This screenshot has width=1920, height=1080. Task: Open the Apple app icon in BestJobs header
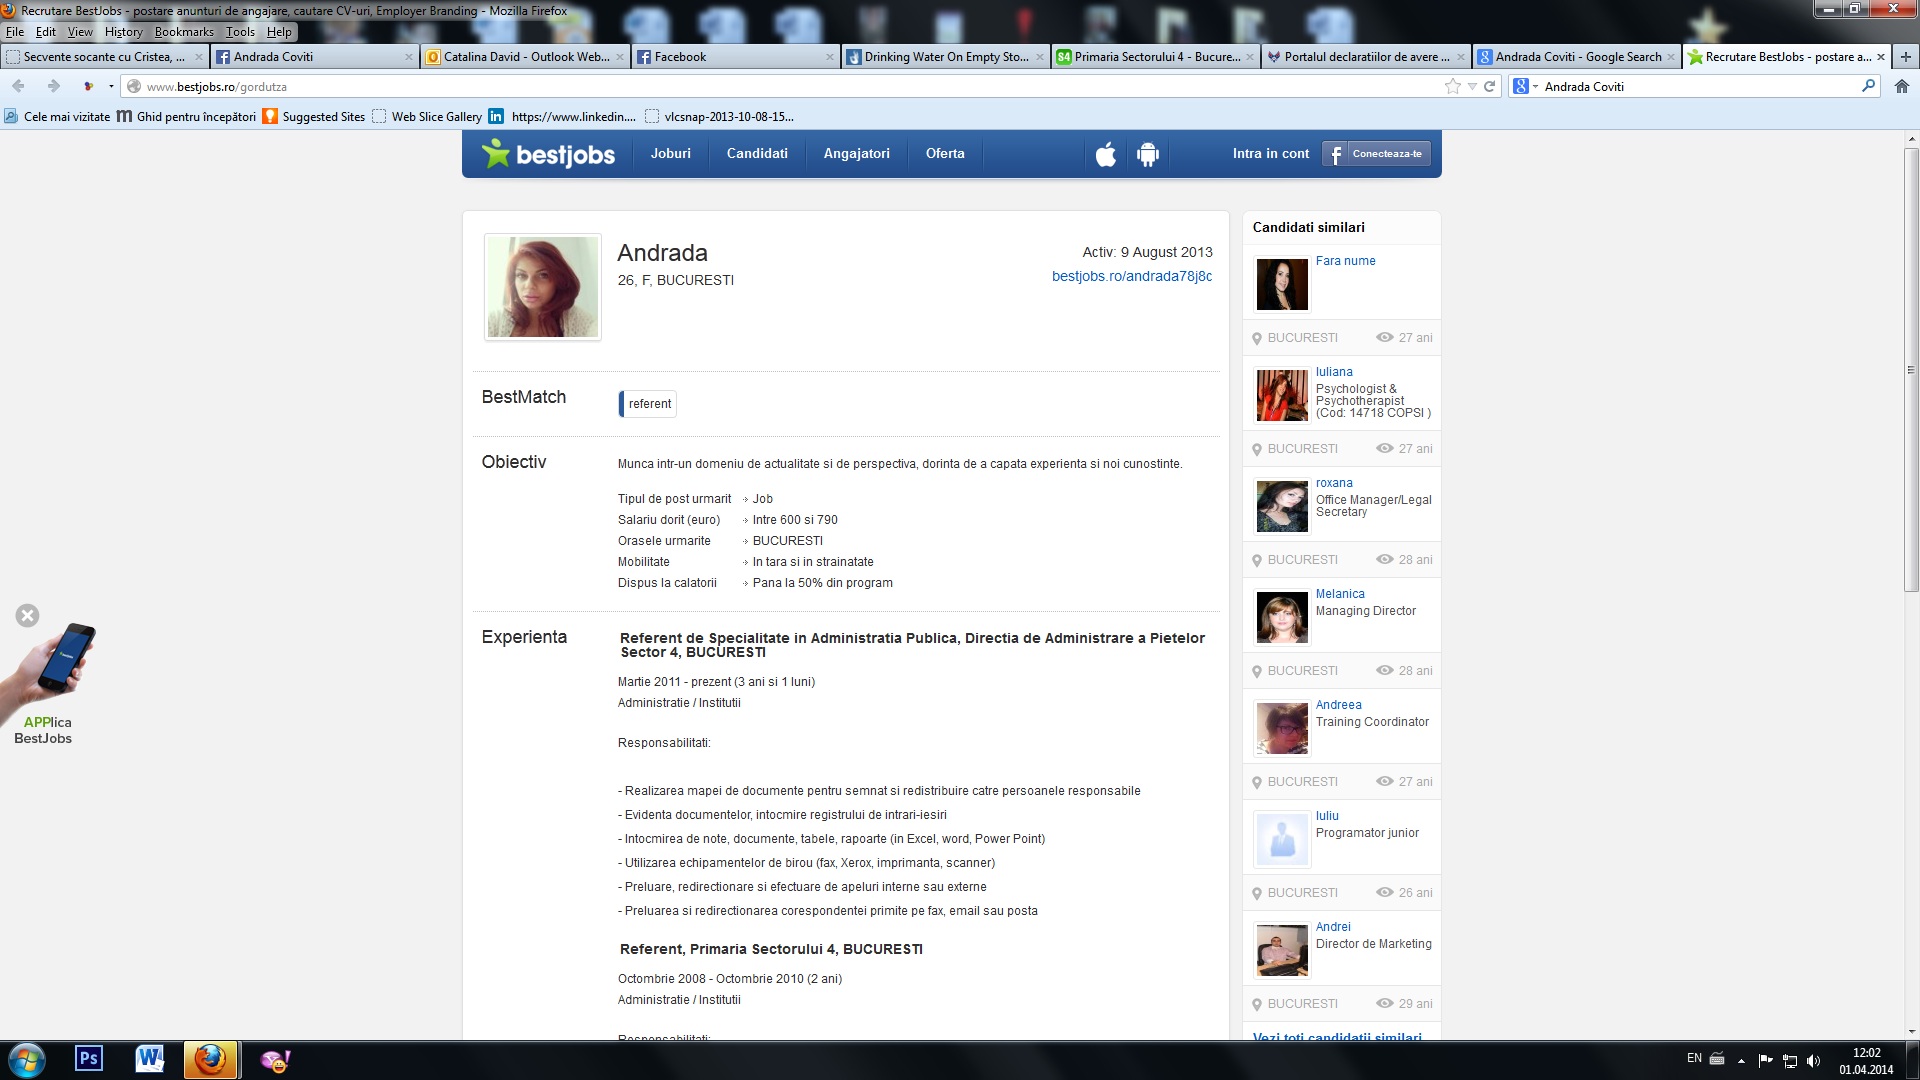click(x=1104, y=155)
